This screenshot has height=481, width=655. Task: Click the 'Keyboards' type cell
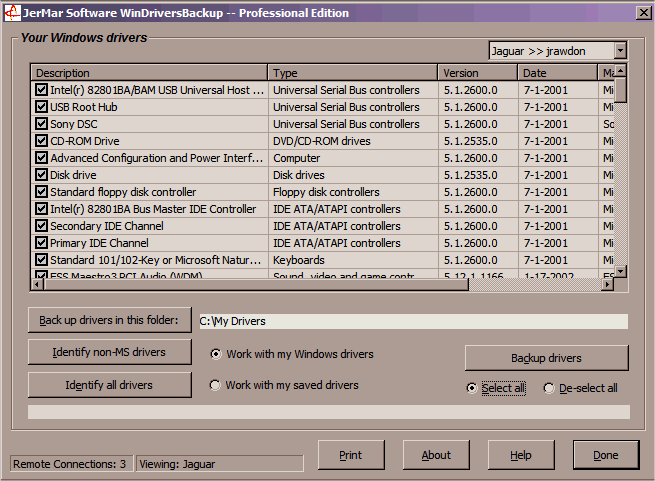299,260
